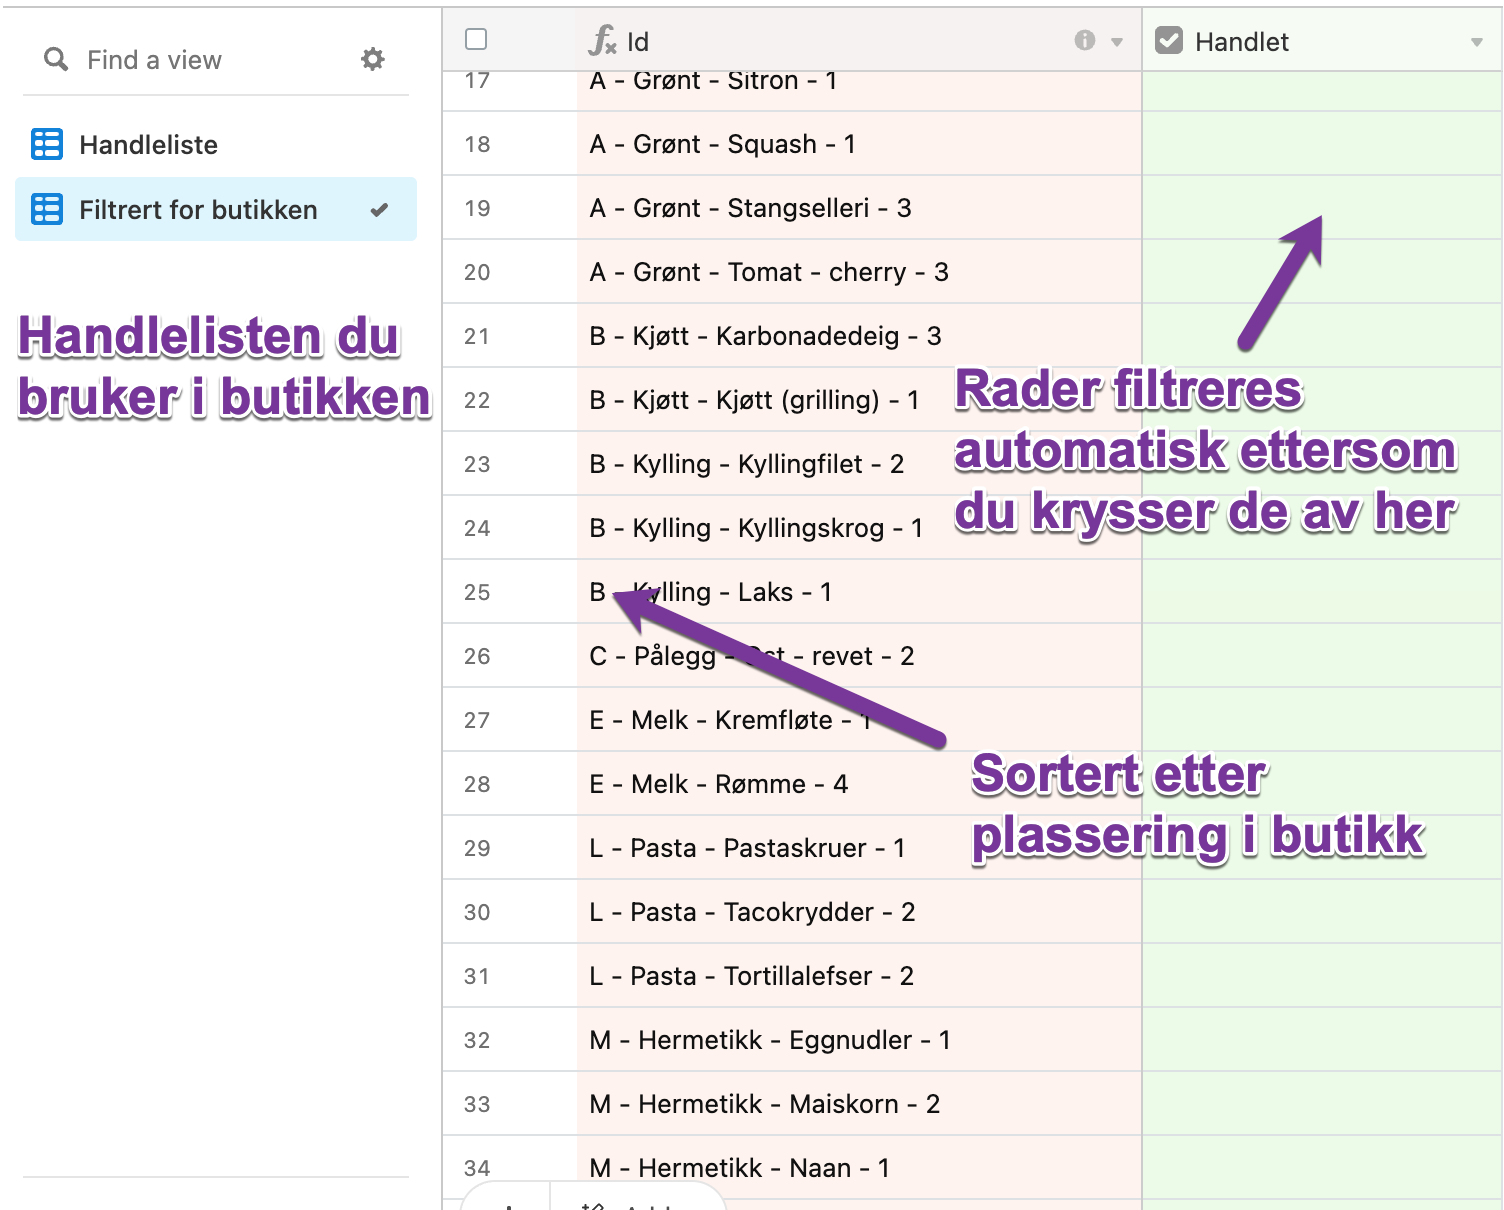Click the Id column header
Viewport: 1504px width, 1210px height.
pyautogui.click(x=859, y=41)
